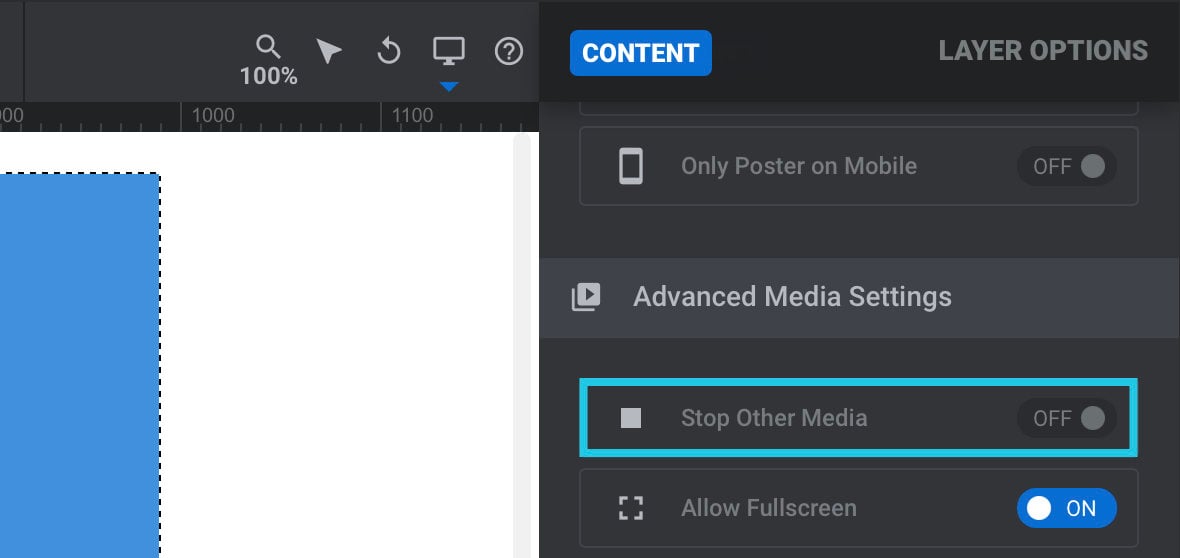Screen dimensions: 1180x558
Task: Click the undo history icon
Action: [x=388, y=52]
